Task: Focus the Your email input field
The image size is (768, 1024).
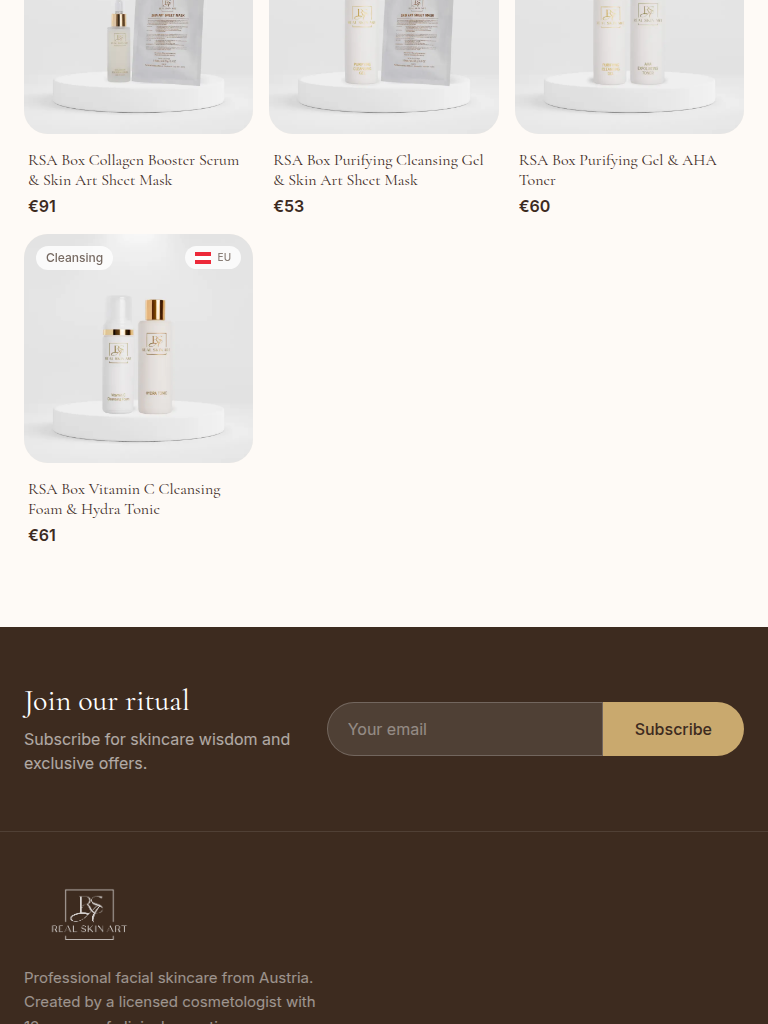Action: point(465,729)
